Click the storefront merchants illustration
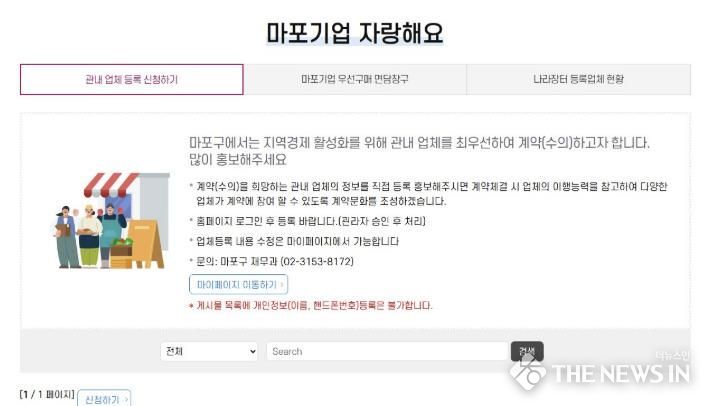 coord(112,220)
